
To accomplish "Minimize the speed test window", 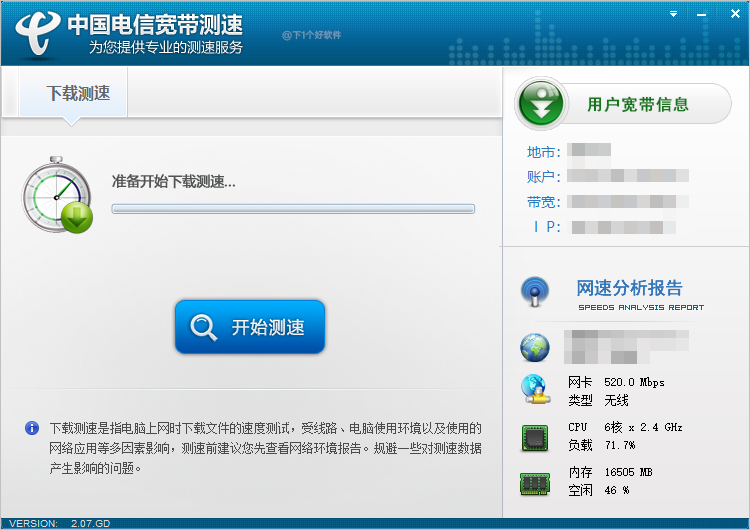I will click(701, 15).
